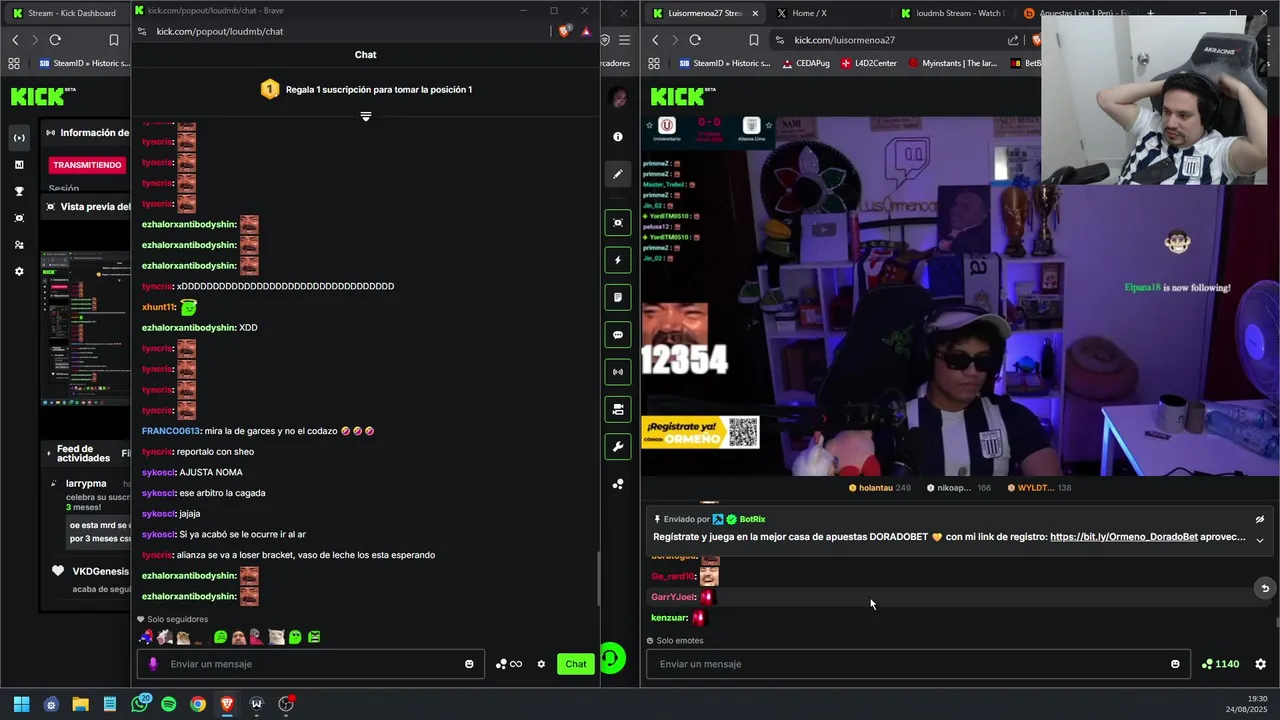
Task: Open Spotify from the taskbar
Action: click(x=168, y=704)
